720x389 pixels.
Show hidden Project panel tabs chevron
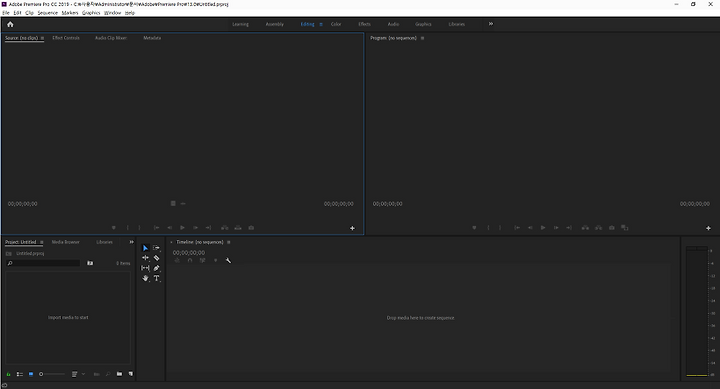click(x=131, y=242)
